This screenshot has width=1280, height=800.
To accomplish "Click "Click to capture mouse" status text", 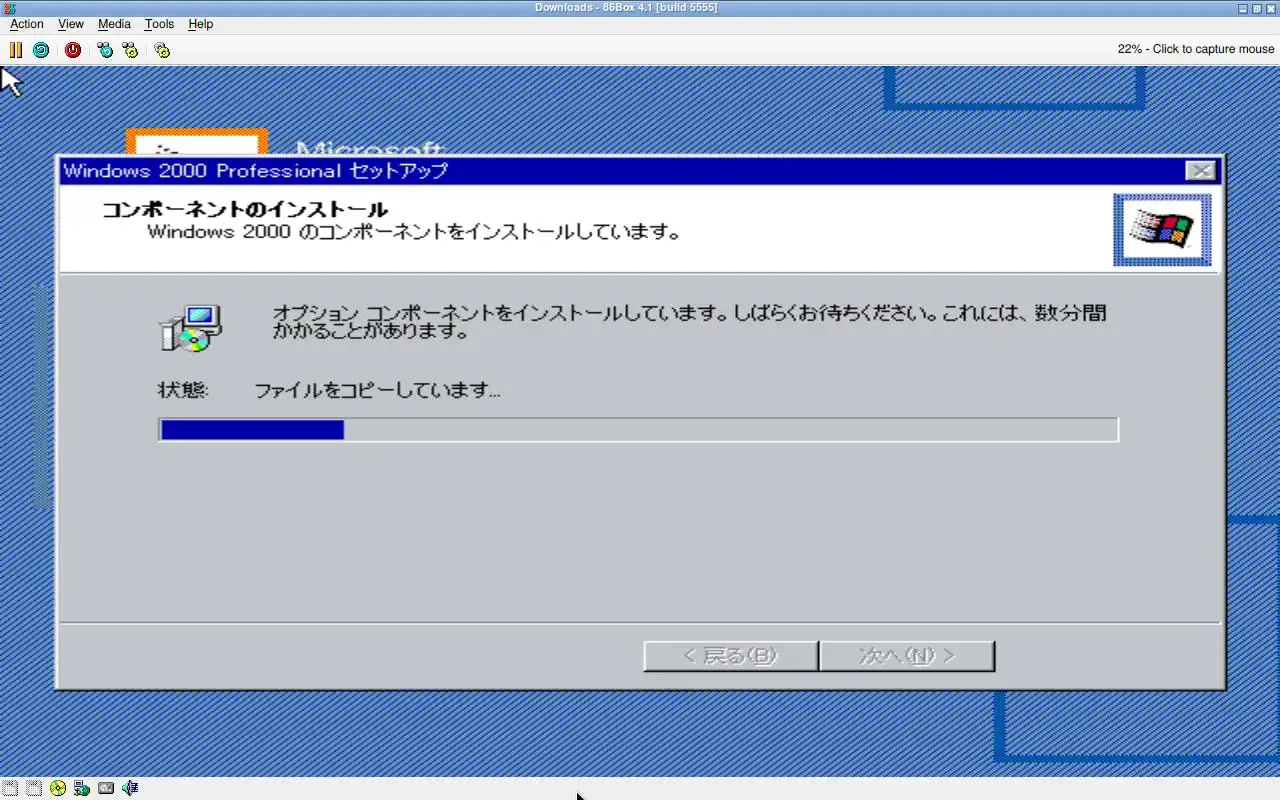I will click(1213, 49).
